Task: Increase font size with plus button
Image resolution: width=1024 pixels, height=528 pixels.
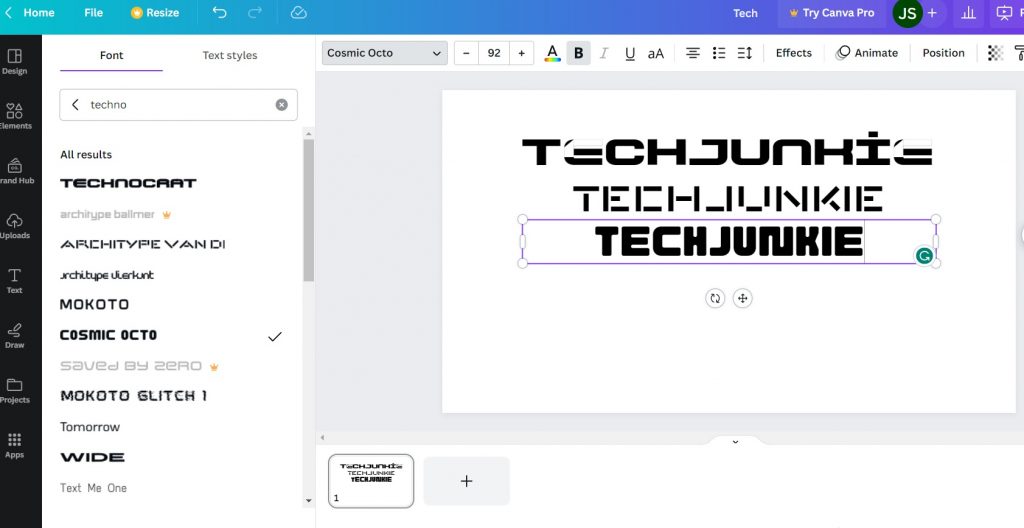Action: coord(521,53)
